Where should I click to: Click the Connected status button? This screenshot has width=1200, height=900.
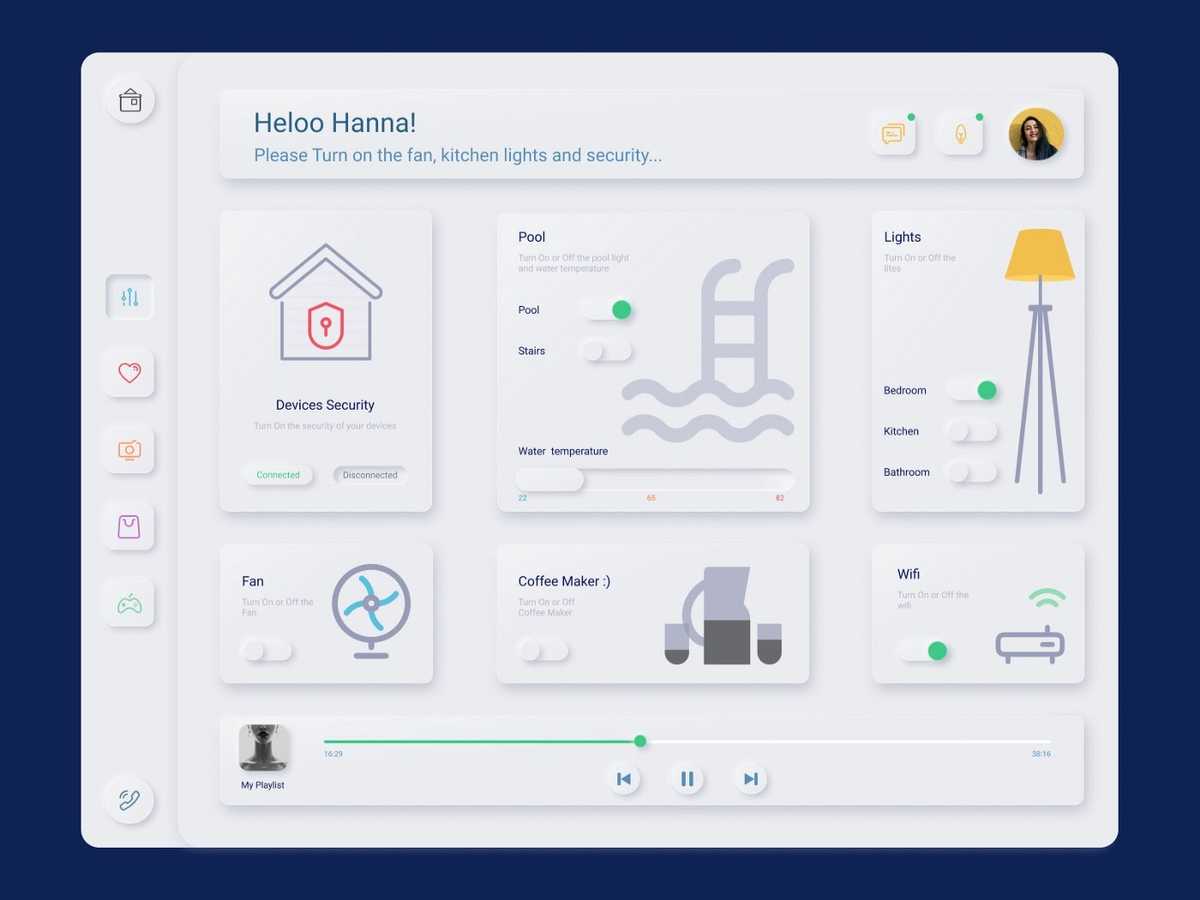click(x=279, y=474)
